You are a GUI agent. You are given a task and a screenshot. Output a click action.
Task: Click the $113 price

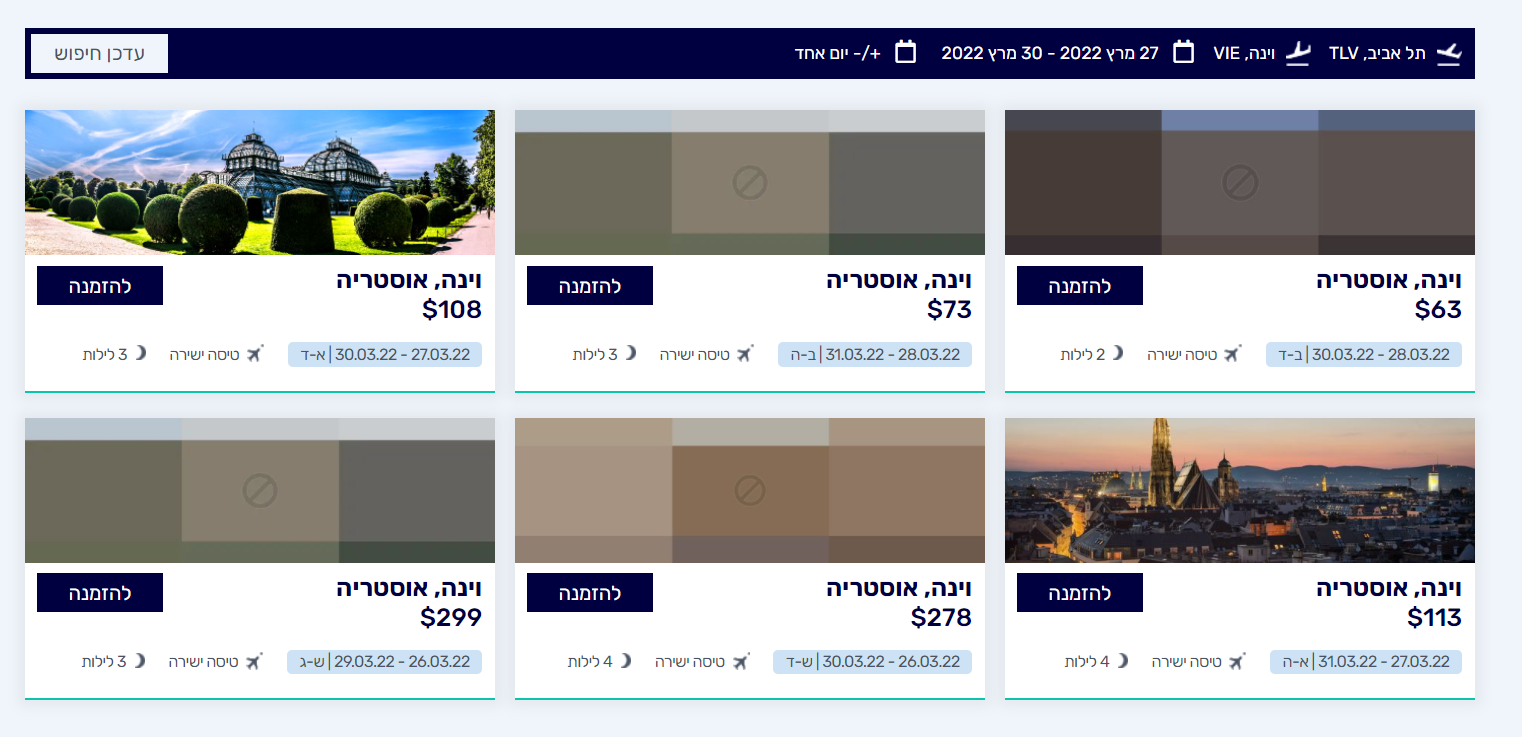coord(1434,618)
